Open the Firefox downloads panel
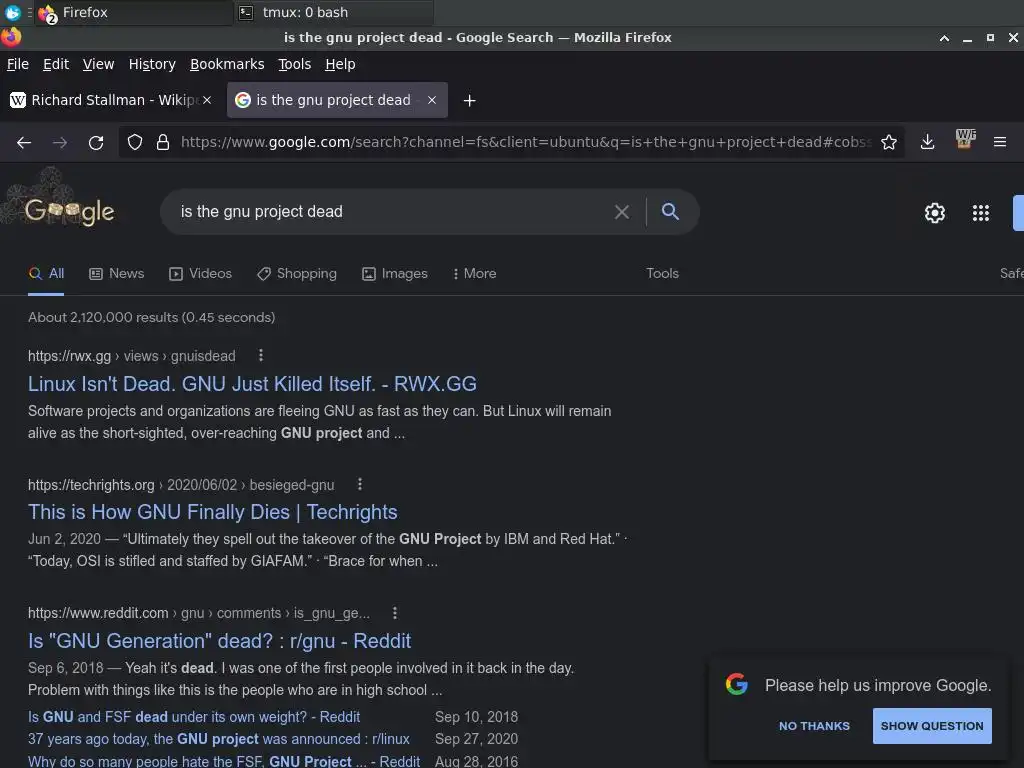Viewport: 1024px width, 768px height. point(927,142)
